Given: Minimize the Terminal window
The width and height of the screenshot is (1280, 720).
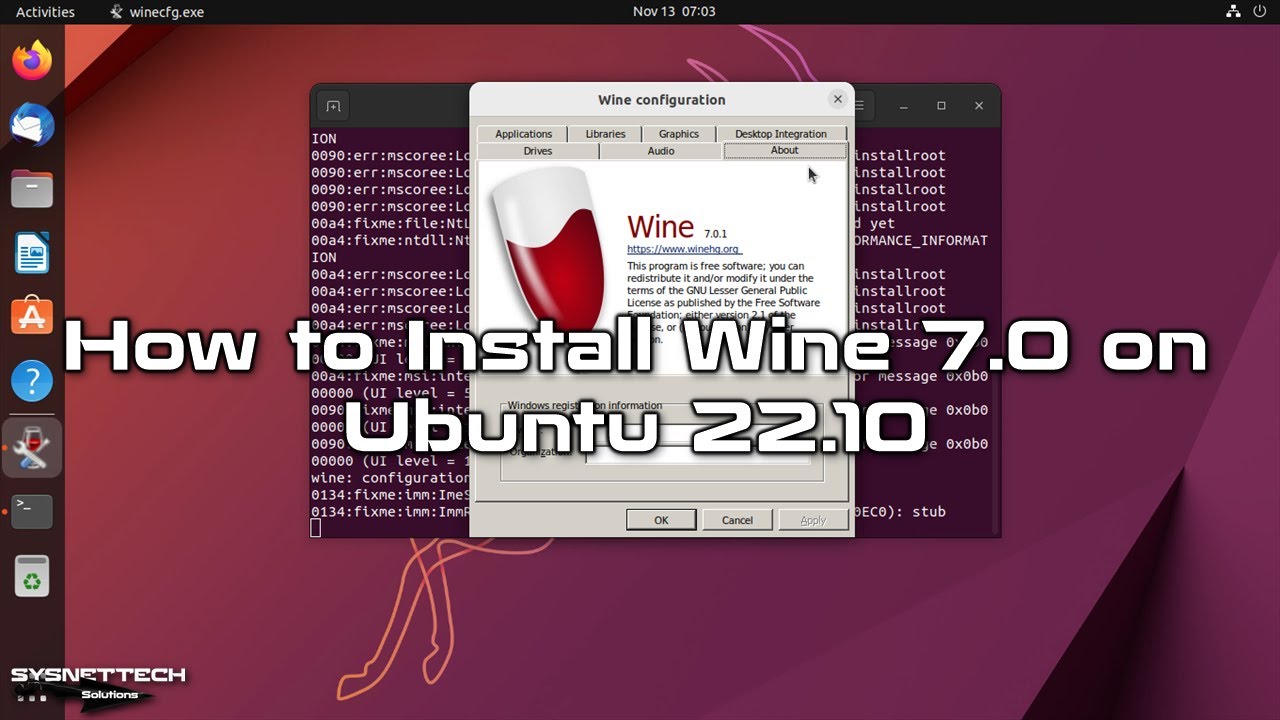Looking at the screenshot, I should click(x=903, y=106).
